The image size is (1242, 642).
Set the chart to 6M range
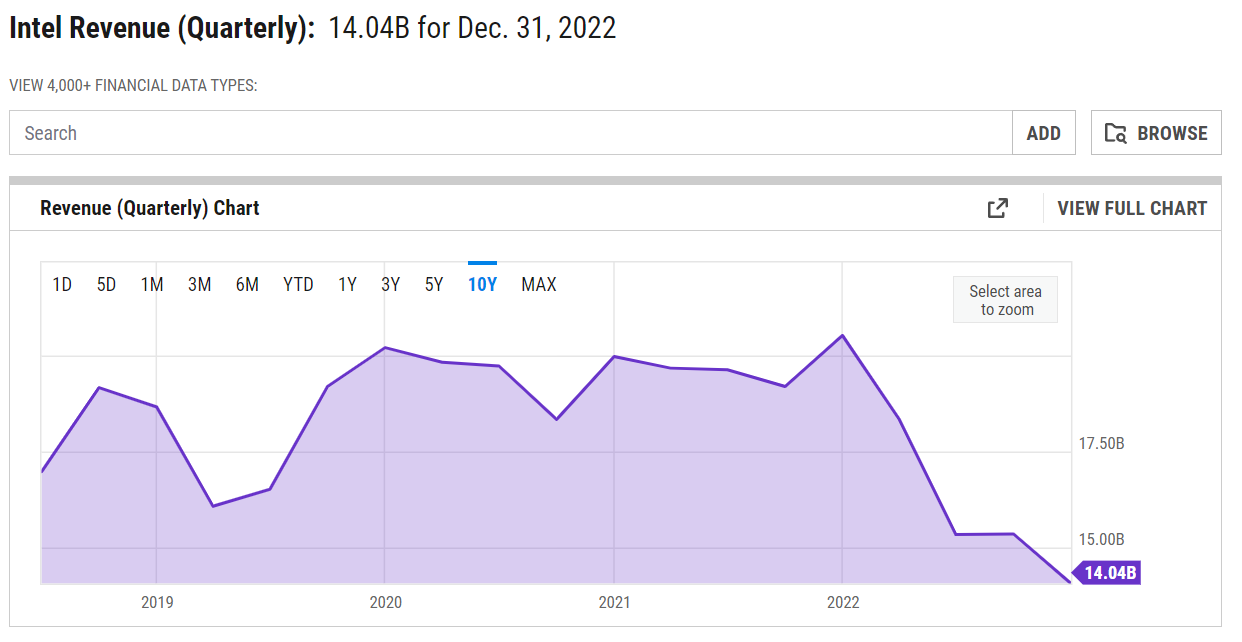click(247, 285)
